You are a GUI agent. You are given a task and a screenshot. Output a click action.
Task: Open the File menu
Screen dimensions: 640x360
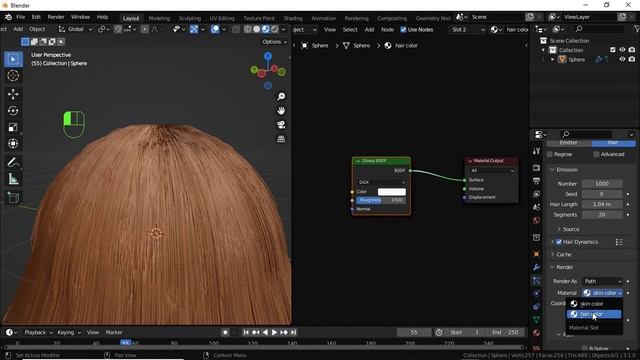tap(20, 17)
